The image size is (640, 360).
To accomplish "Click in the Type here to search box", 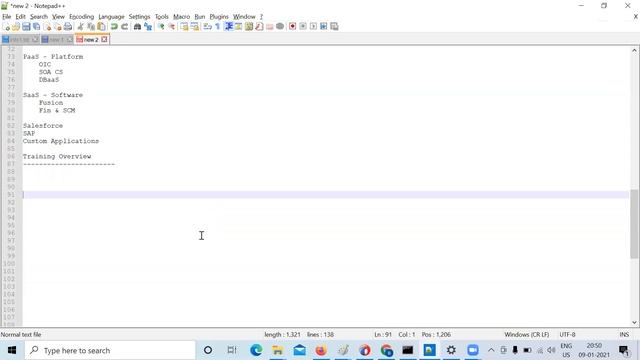I will point(110,350).
